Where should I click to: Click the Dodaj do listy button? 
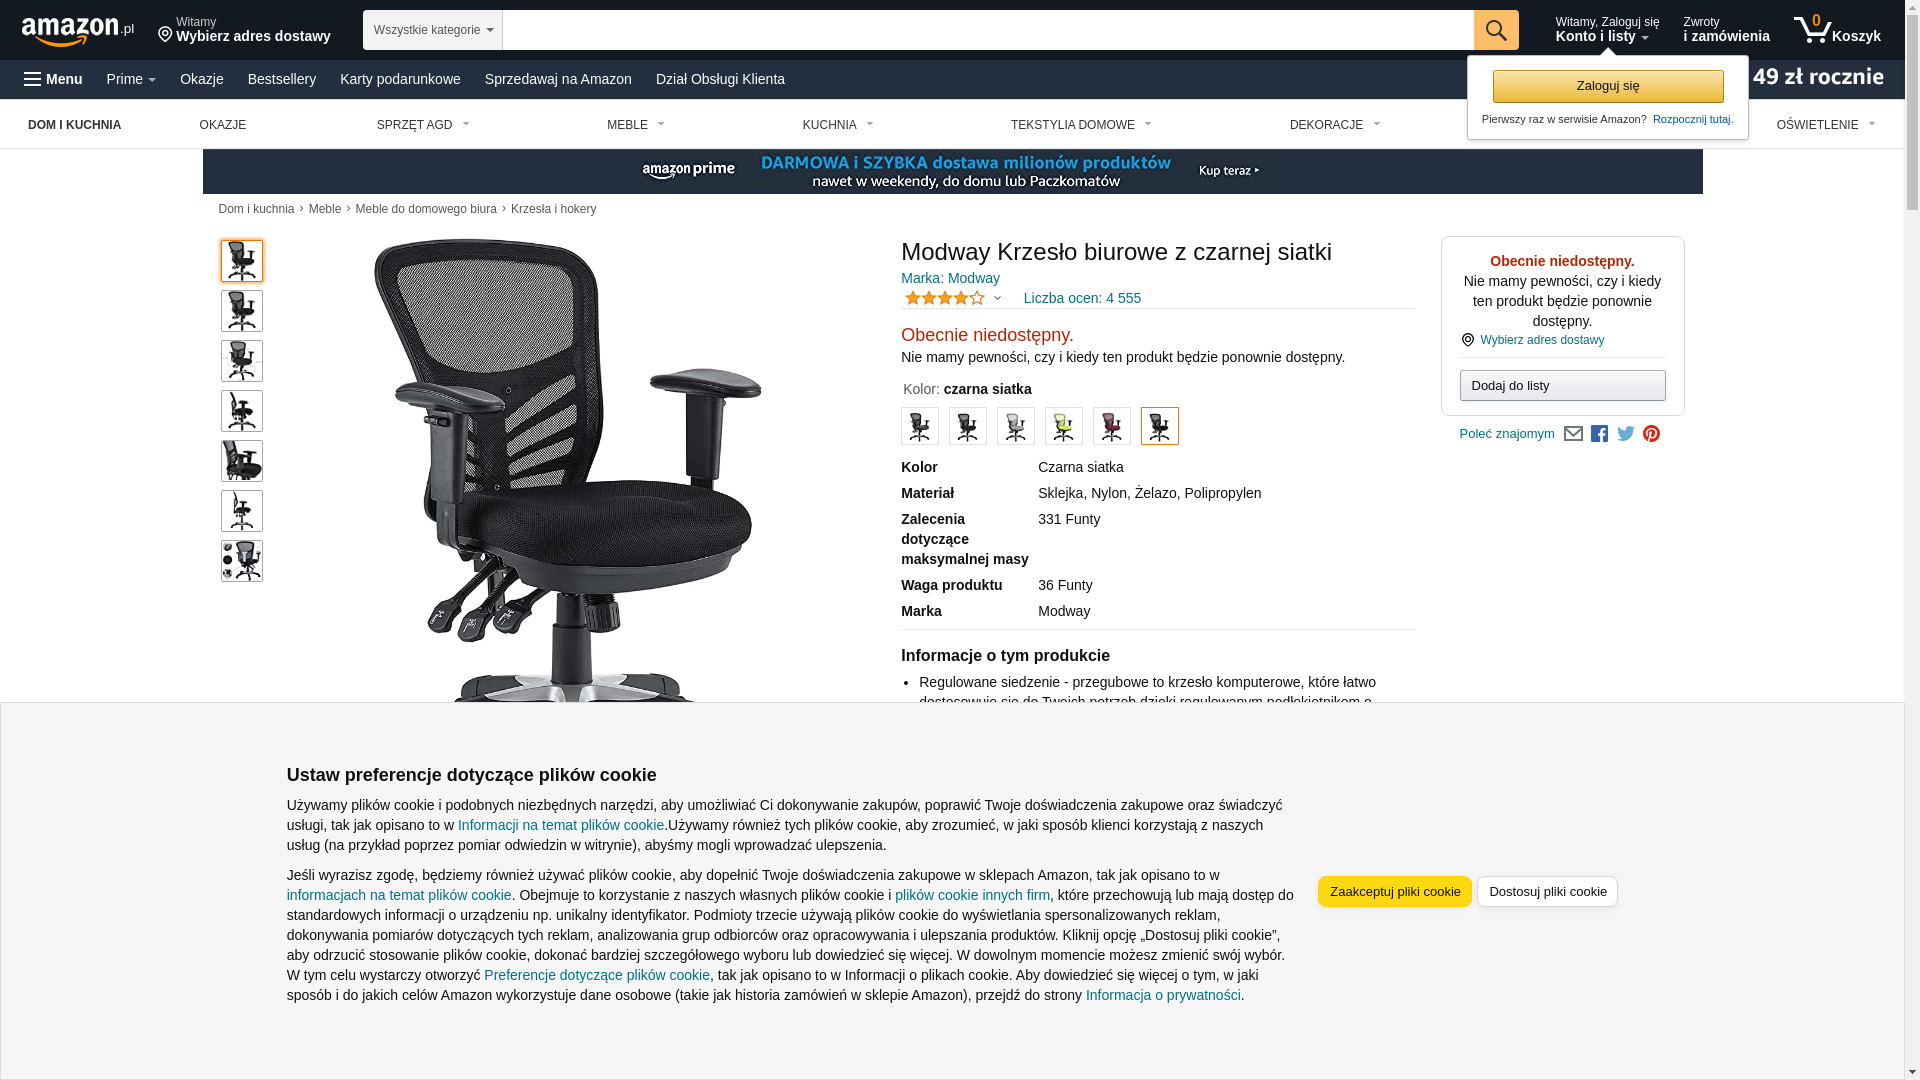pos(1562,386)
